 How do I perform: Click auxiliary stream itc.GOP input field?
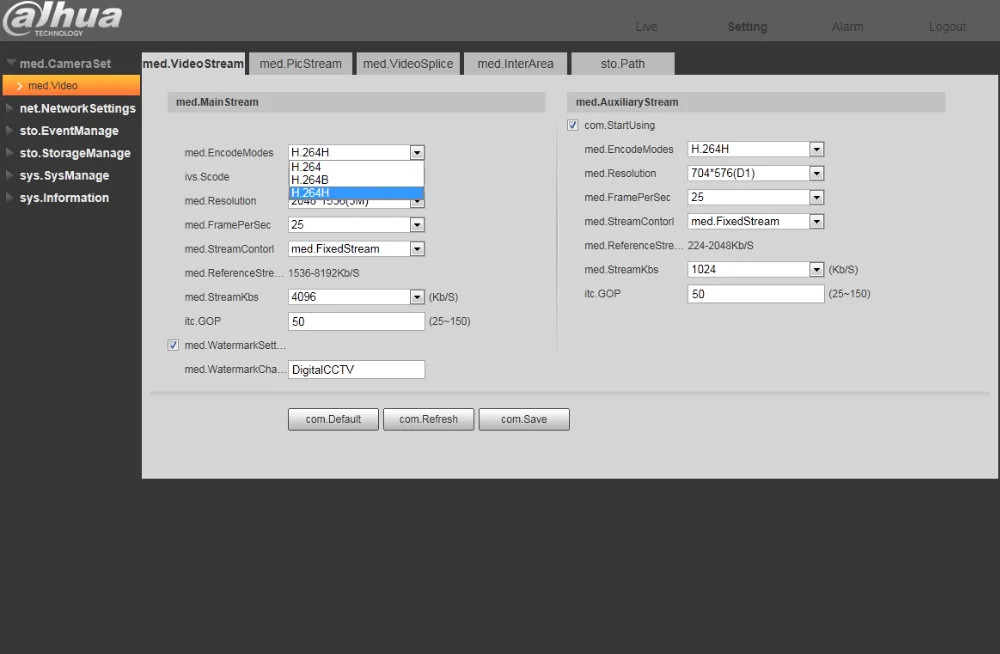pyautogui.click(x=756, y=294)
